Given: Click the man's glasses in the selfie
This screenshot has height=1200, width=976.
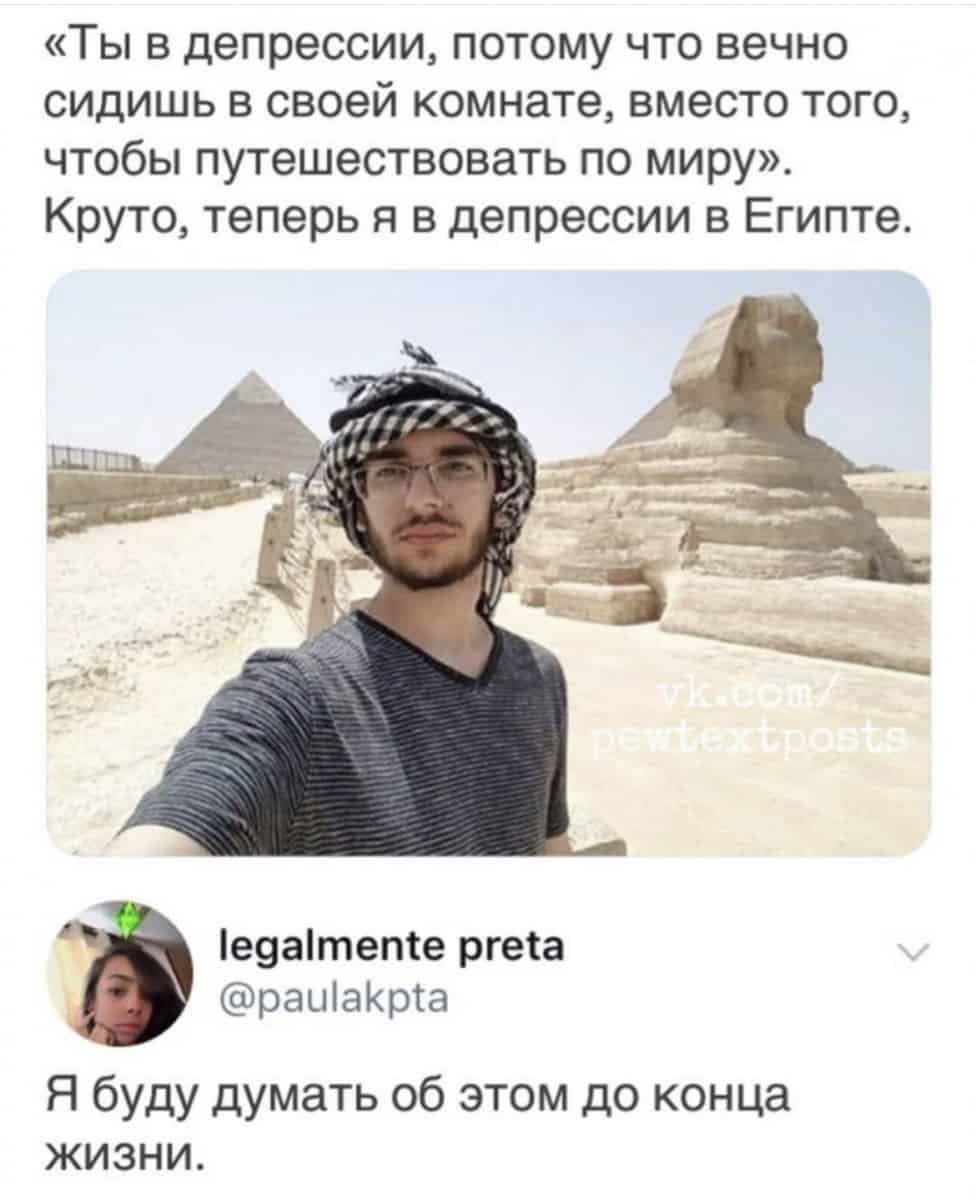Looking at the screenshot, I should (x=426, y=475).
